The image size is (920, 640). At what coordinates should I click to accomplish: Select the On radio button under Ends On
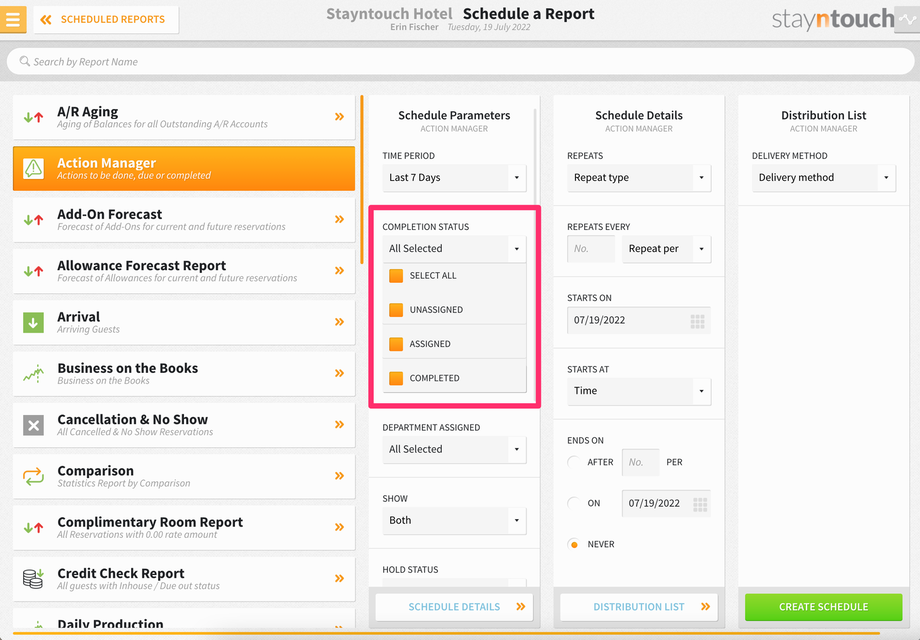574,503
